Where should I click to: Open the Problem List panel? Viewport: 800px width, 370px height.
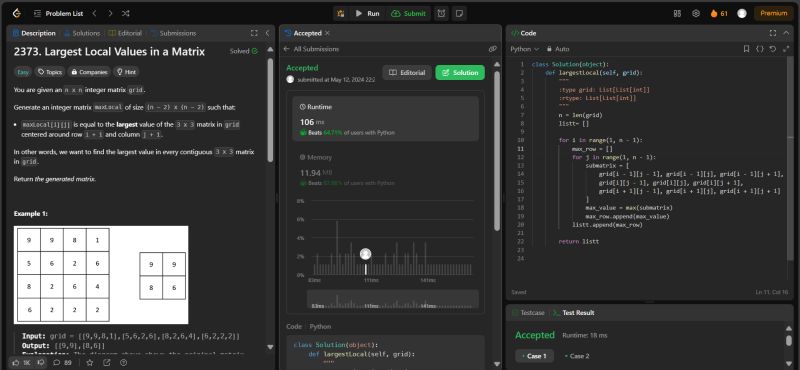[59, 14]
